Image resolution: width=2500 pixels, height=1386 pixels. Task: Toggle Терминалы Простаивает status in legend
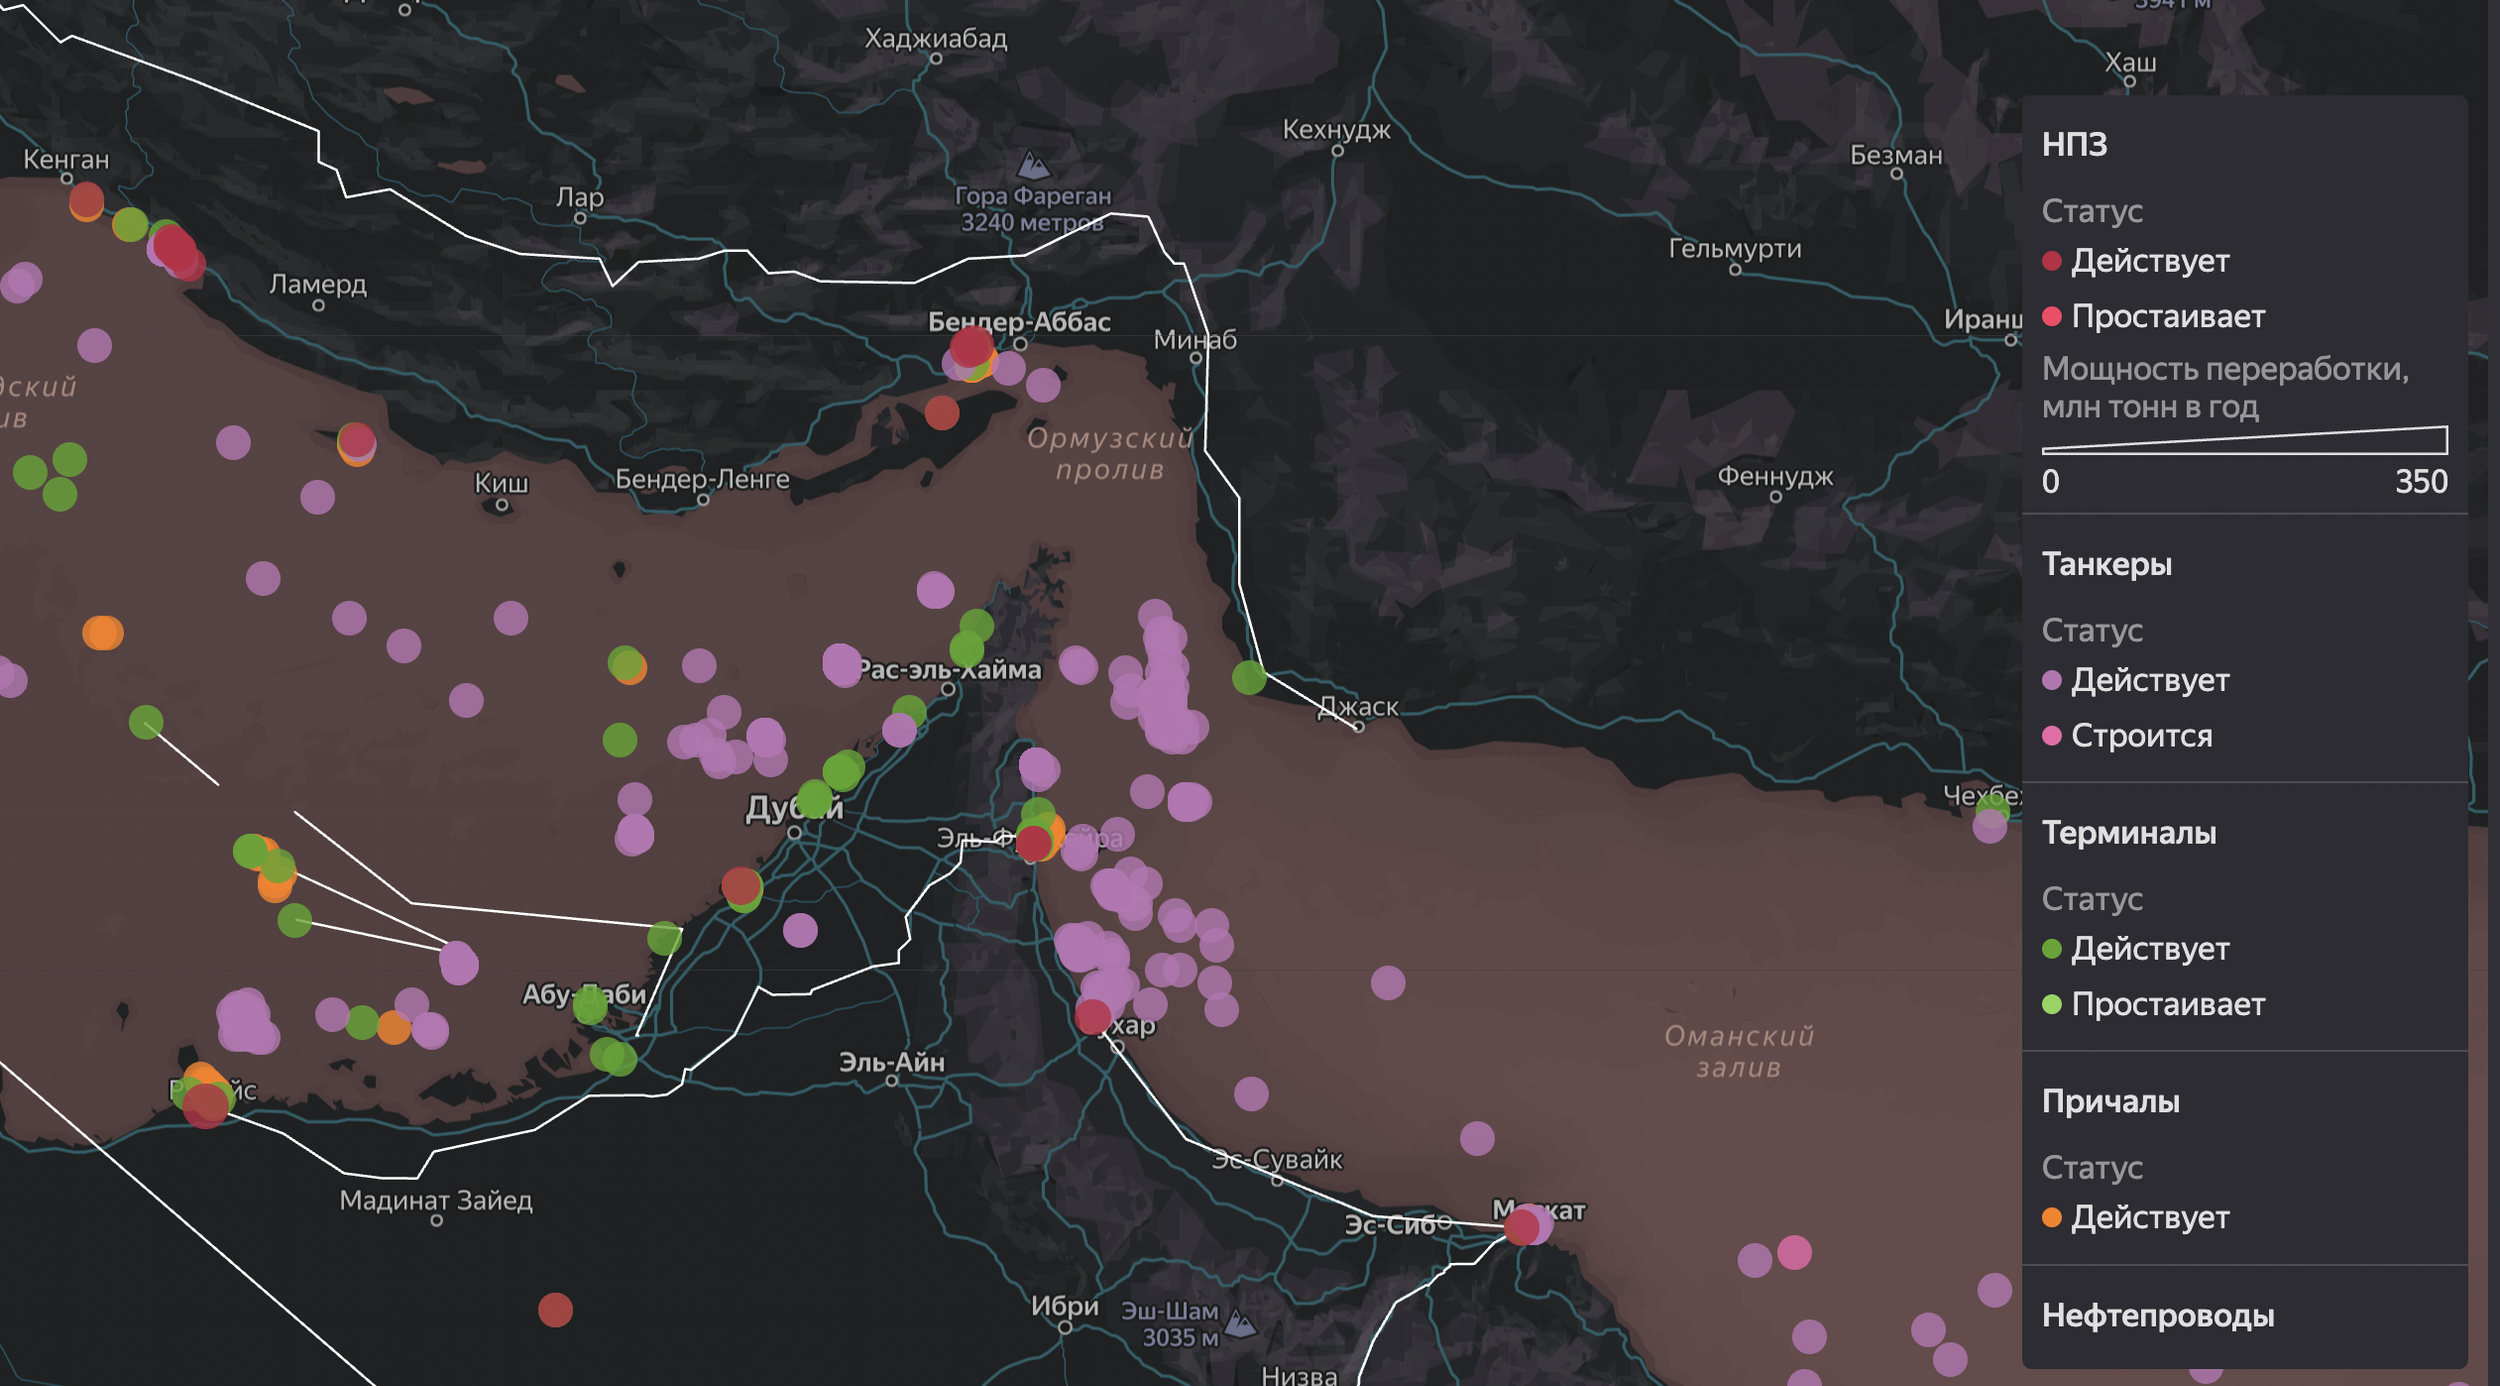[x=2166, y=1004]
